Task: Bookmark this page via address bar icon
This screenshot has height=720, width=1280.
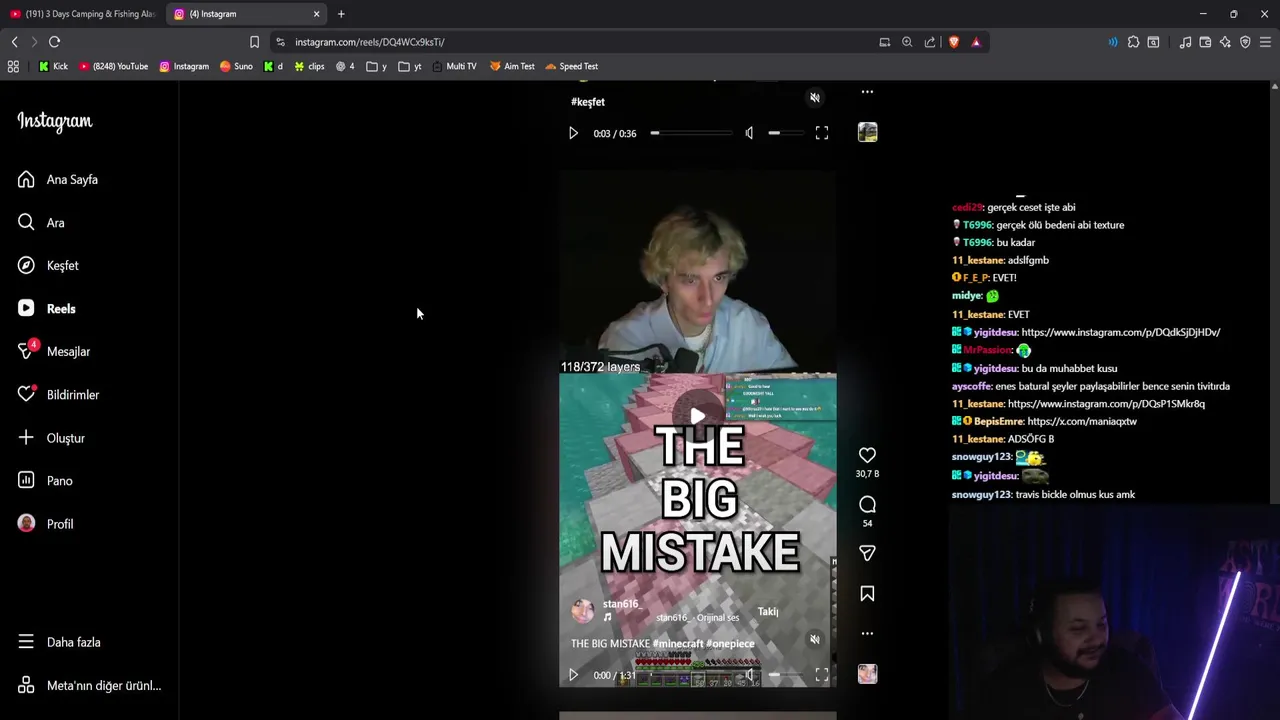Action: [254, 42]
